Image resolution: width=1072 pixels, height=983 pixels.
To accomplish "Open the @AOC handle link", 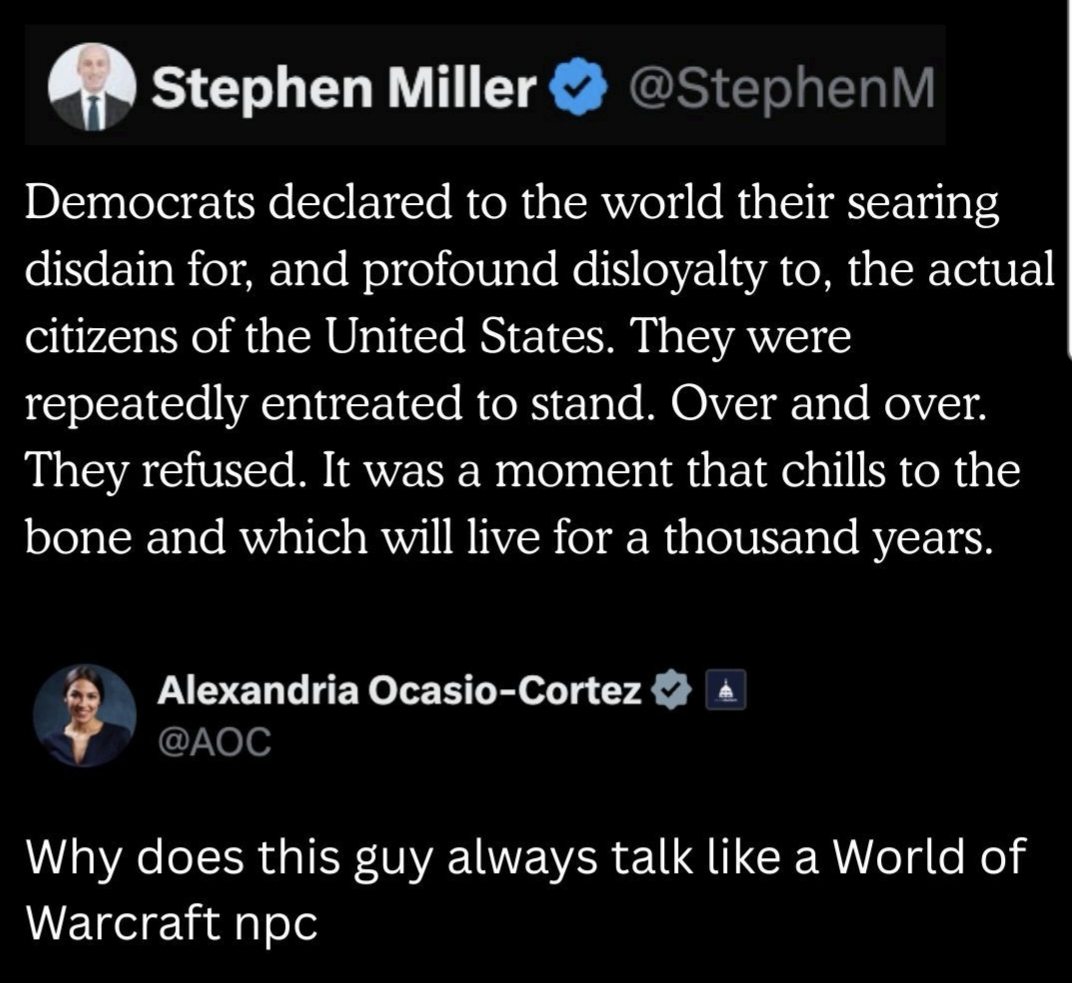I will (213, 741).
